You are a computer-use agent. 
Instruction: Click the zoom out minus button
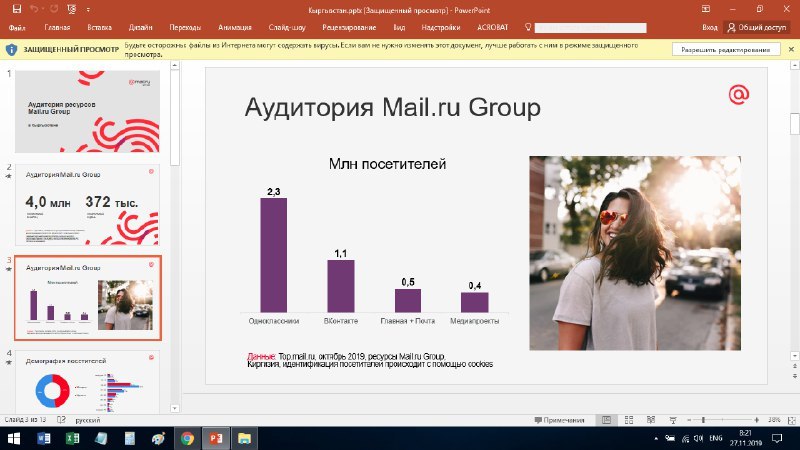coord(689,420)
